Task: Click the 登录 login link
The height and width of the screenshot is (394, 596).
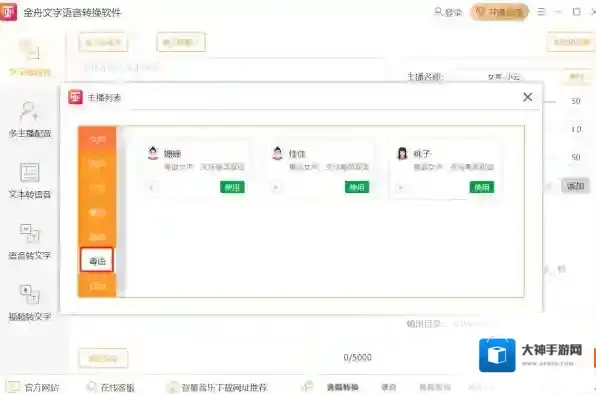Action: [453, 12]
